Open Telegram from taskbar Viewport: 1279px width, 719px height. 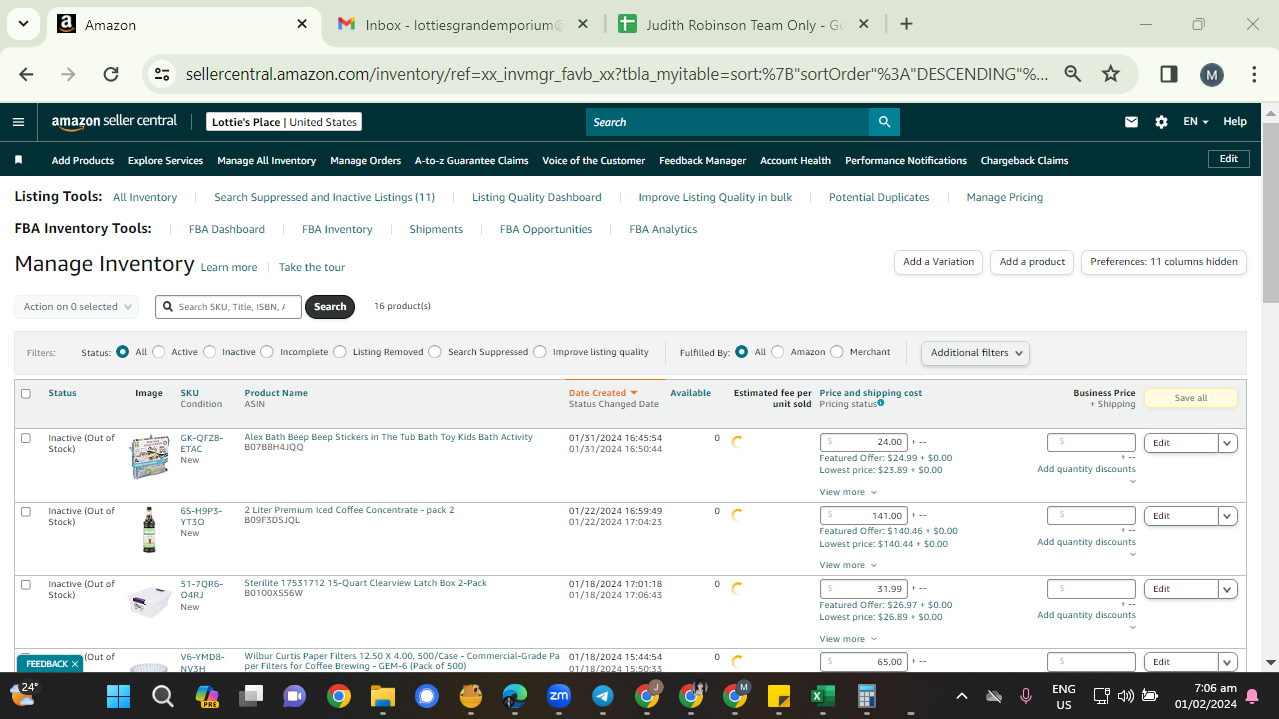click(x=603, y=696)
